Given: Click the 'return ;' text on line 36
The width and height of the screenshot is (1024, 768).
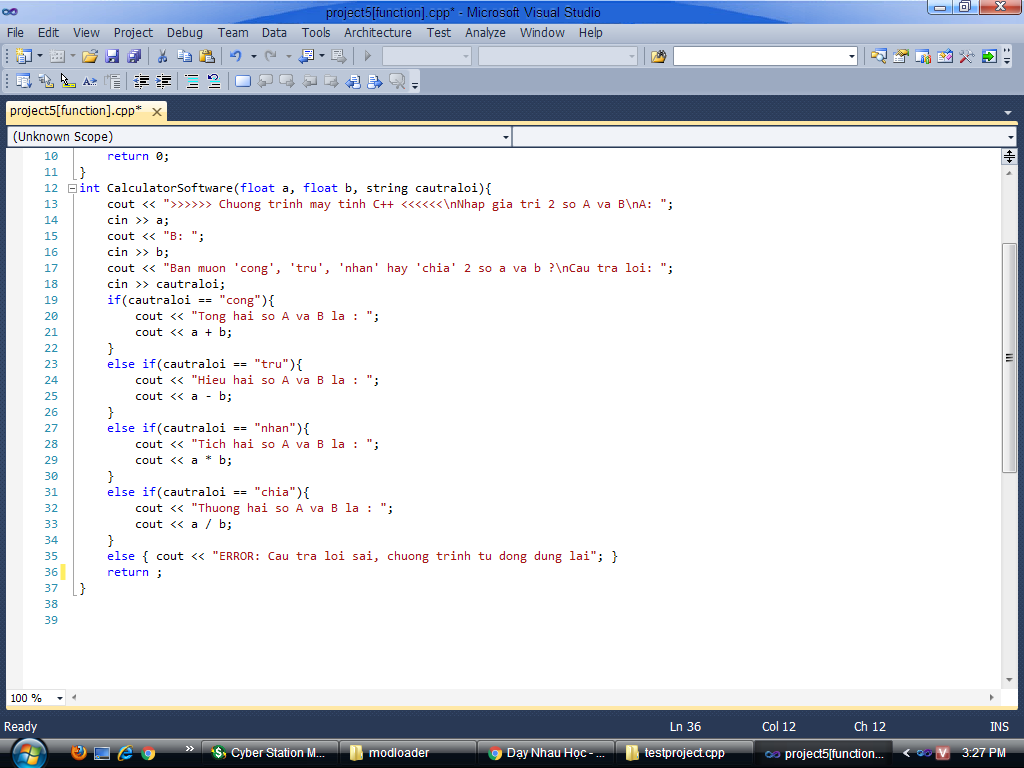Looking at the screenshot, I should click(x=135, y=572).
